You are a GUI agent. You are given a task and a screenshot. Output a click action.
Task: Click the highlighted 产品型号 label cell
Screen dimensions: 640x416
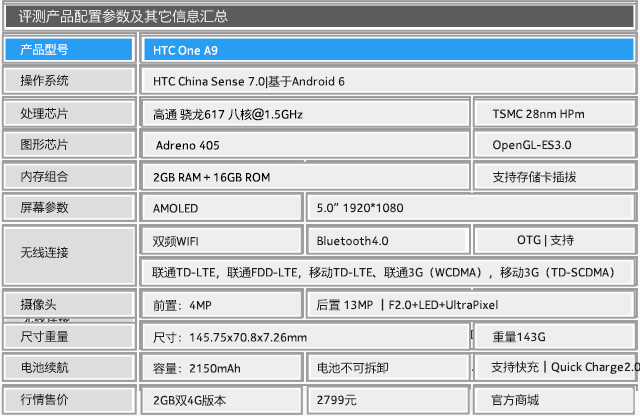pos(68,49)
